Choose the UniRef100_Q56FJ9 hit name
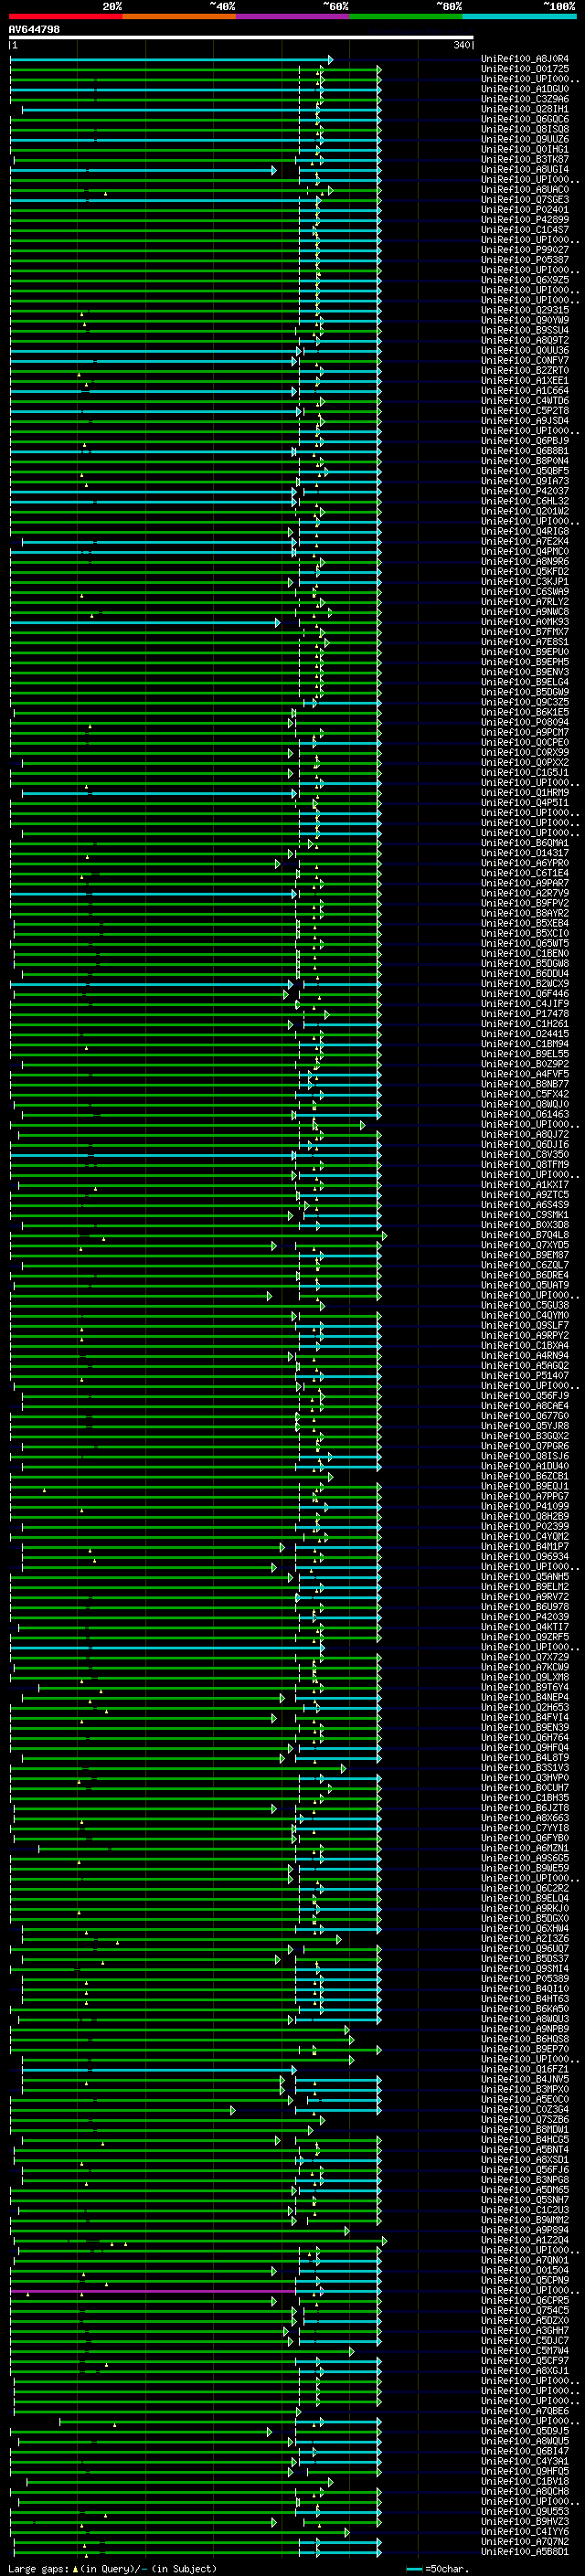The image size is (585, 2576). coord(525,1396)
